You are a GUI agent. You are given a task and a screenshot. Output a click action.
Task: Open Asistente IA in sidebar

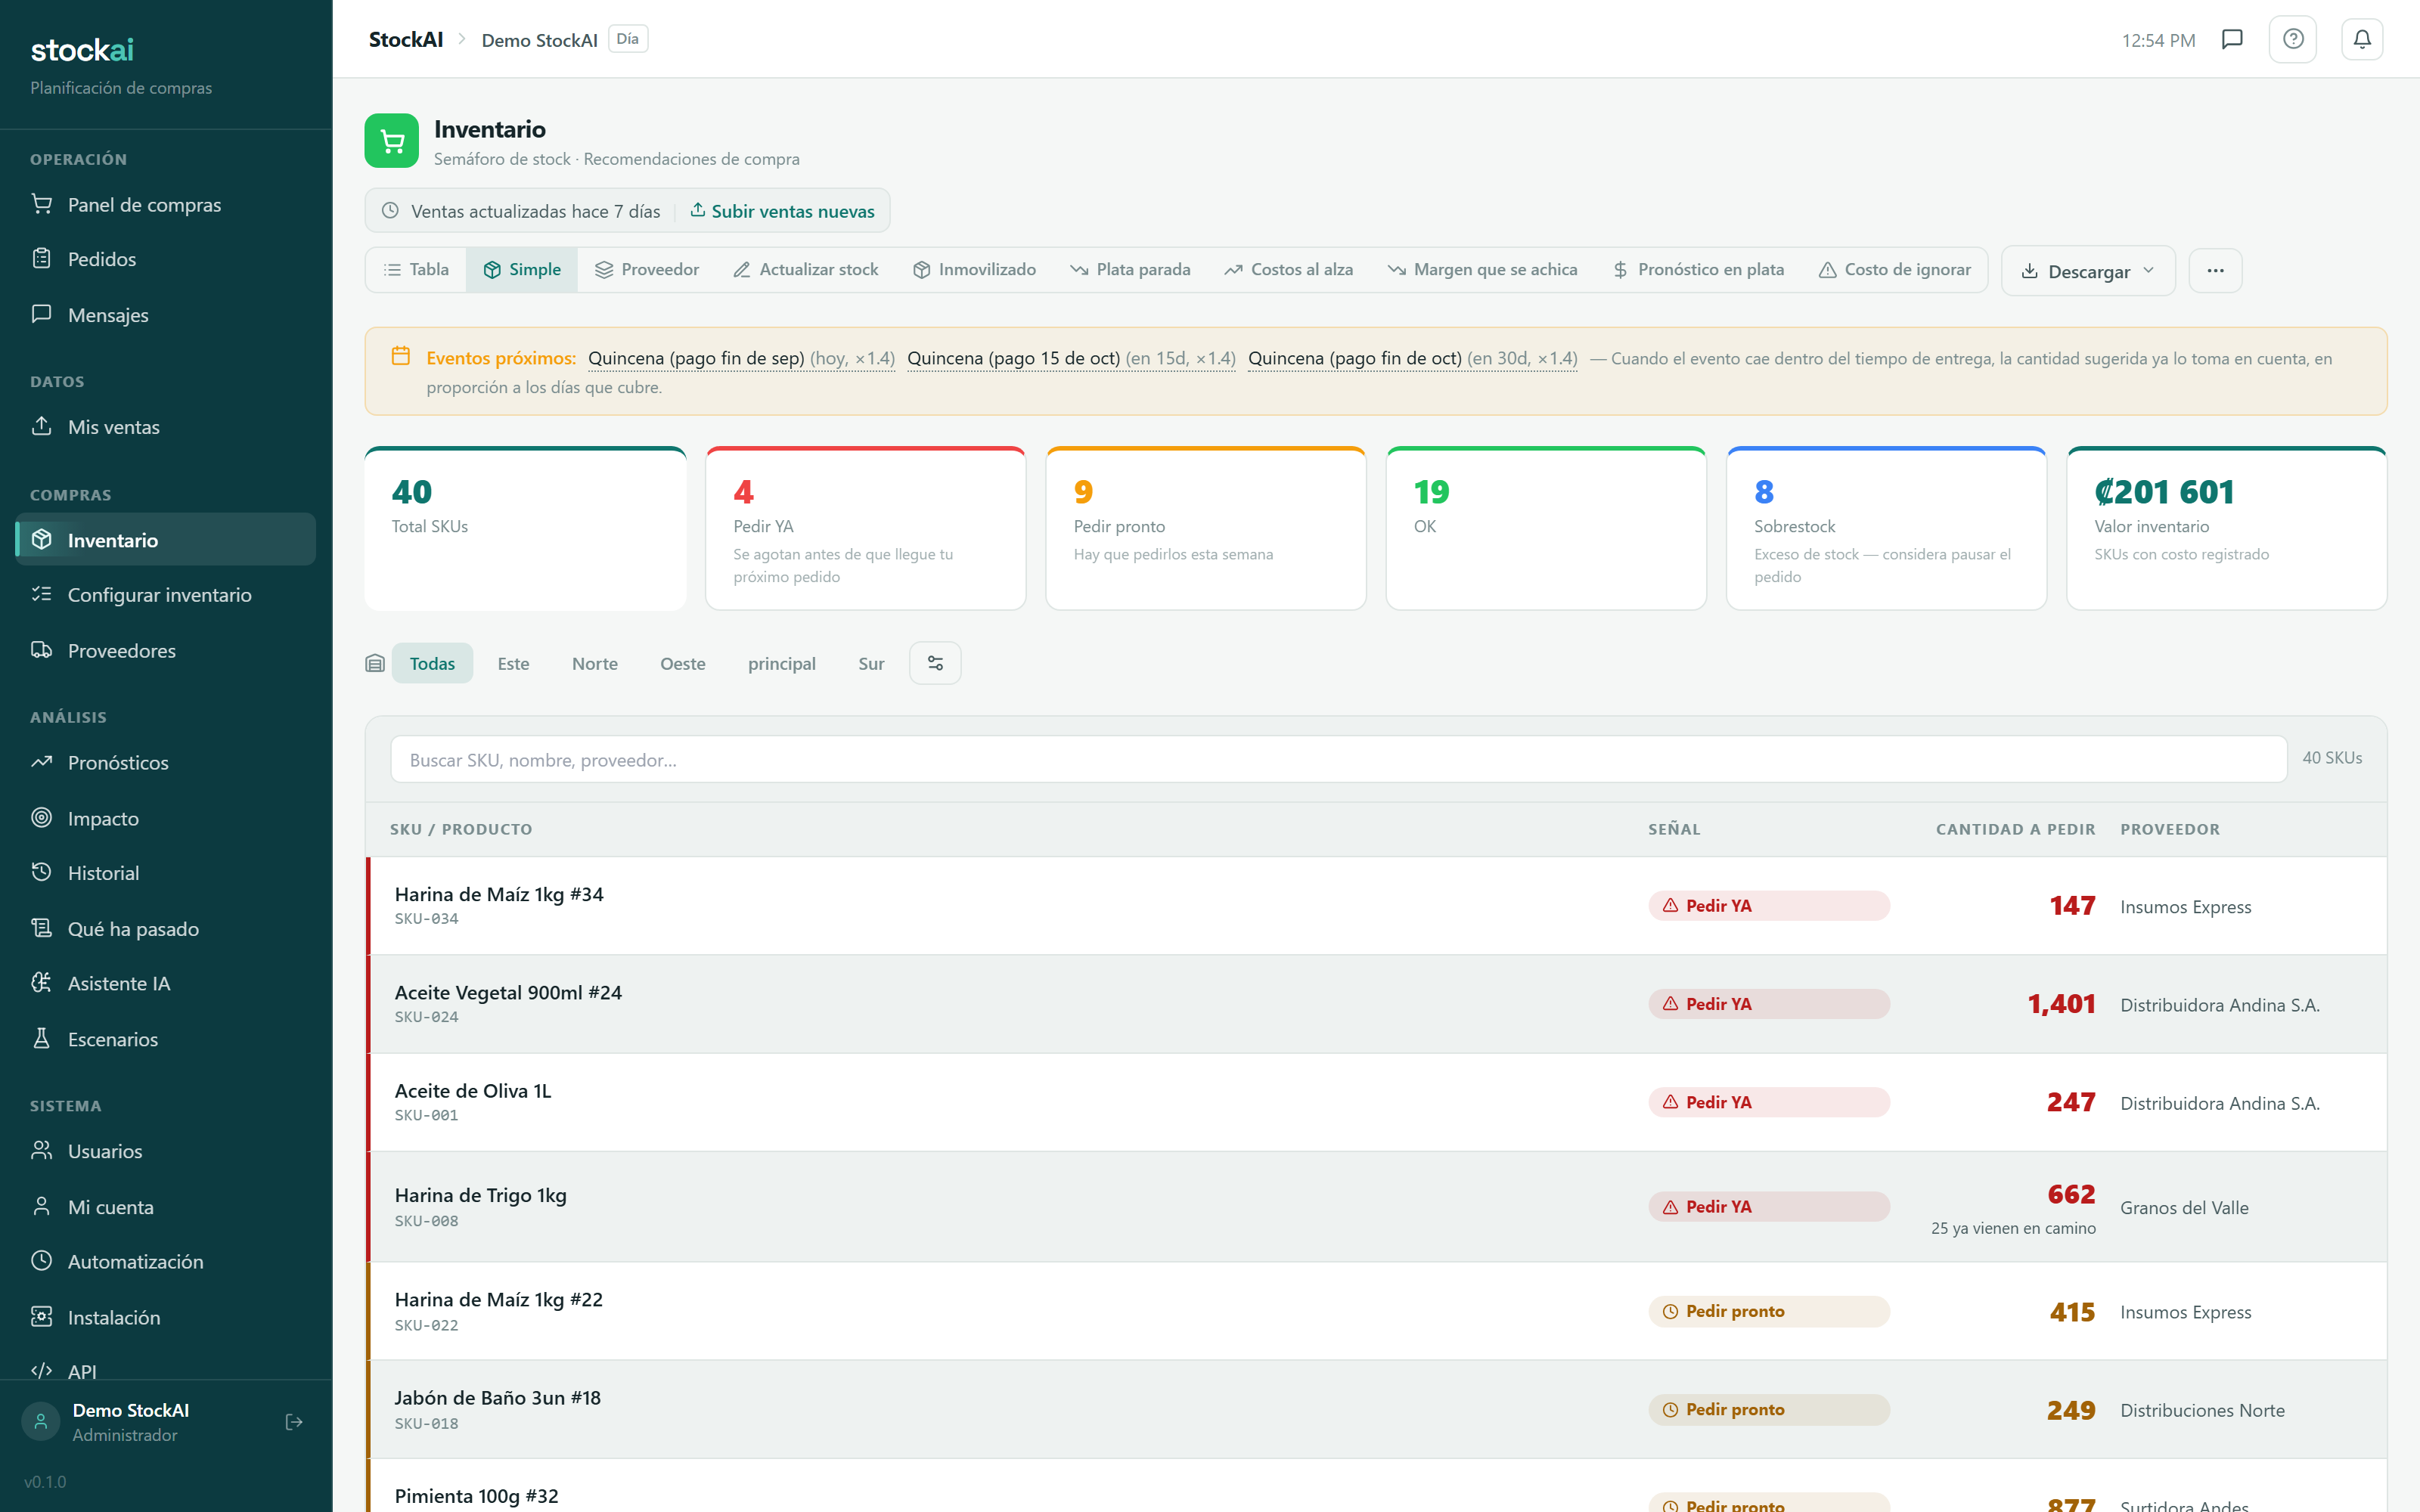[x=166, y=984]
